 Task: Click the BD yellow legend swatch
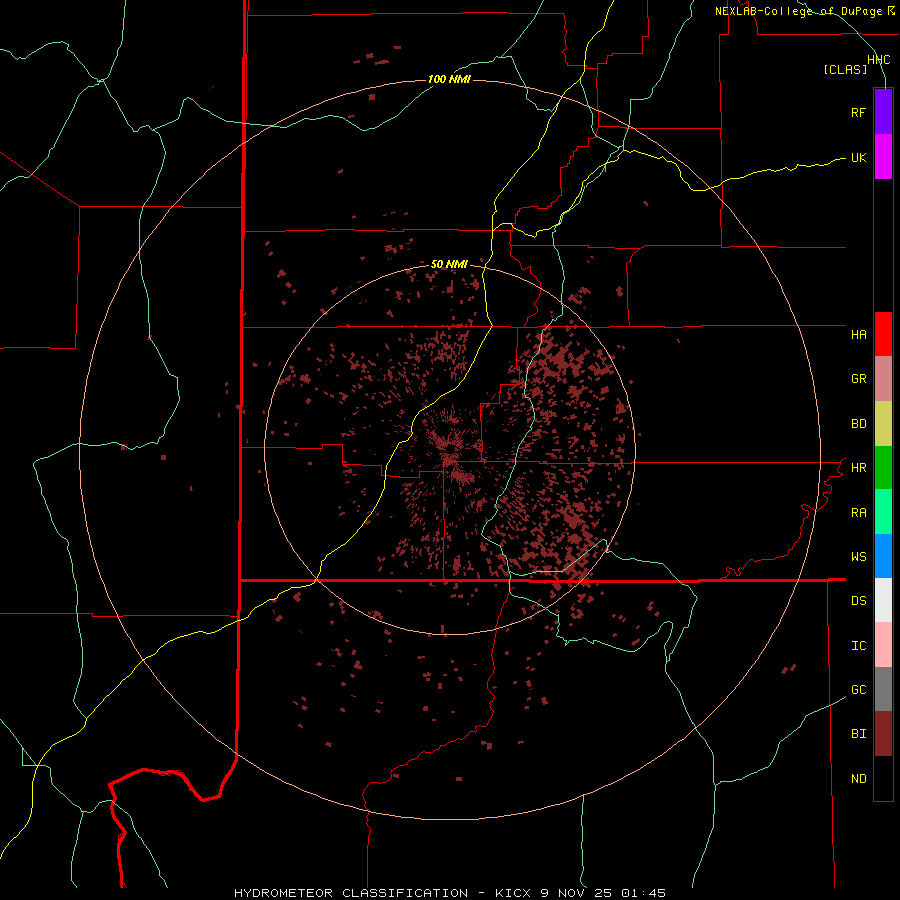pos(883,424)
